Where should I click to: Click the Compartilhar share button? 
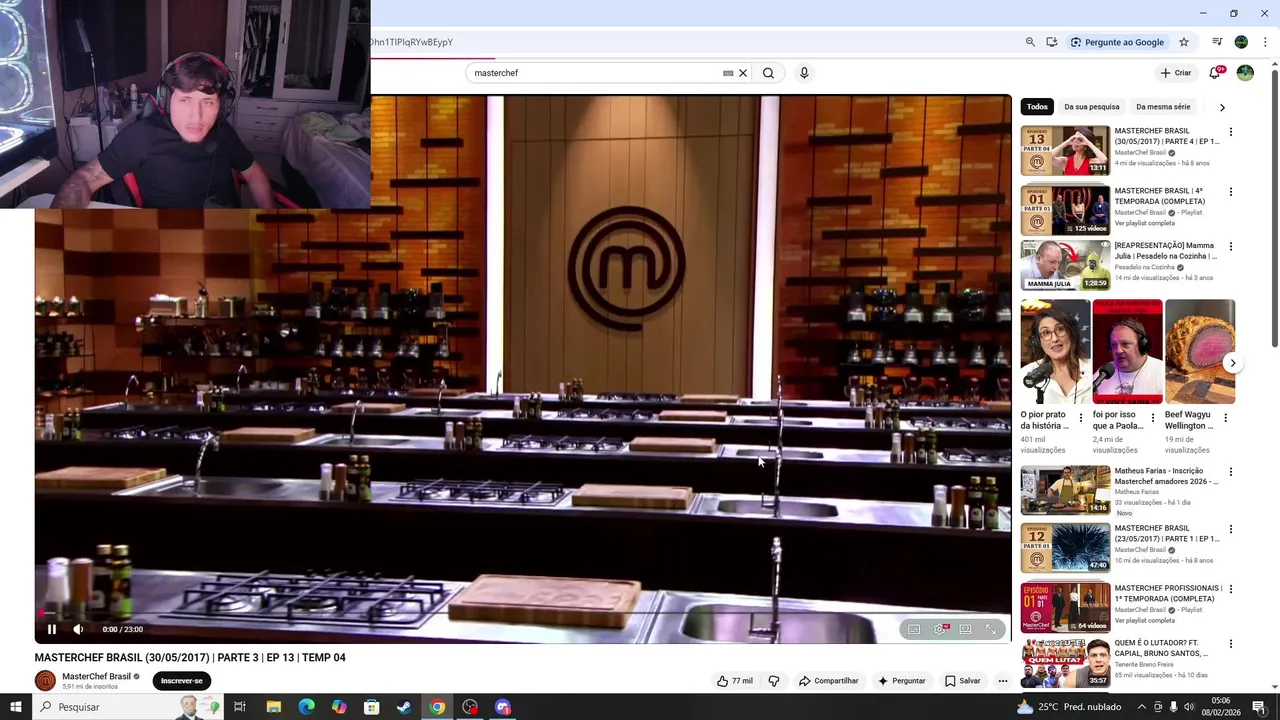pyautogui.click(x=829, y=681)
